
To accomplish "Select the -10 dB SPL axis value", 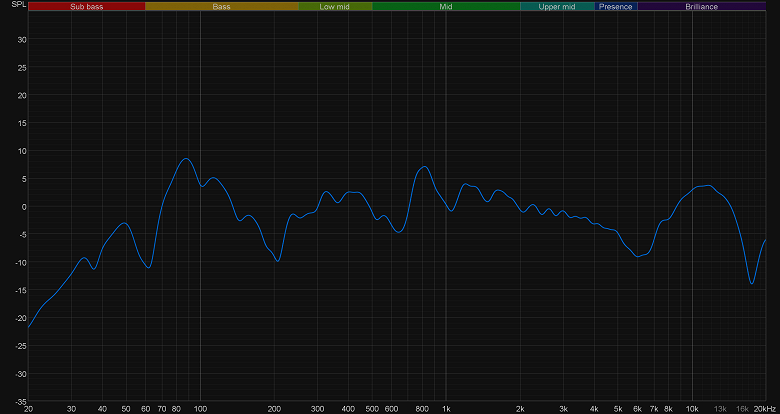I will [21, 262].
